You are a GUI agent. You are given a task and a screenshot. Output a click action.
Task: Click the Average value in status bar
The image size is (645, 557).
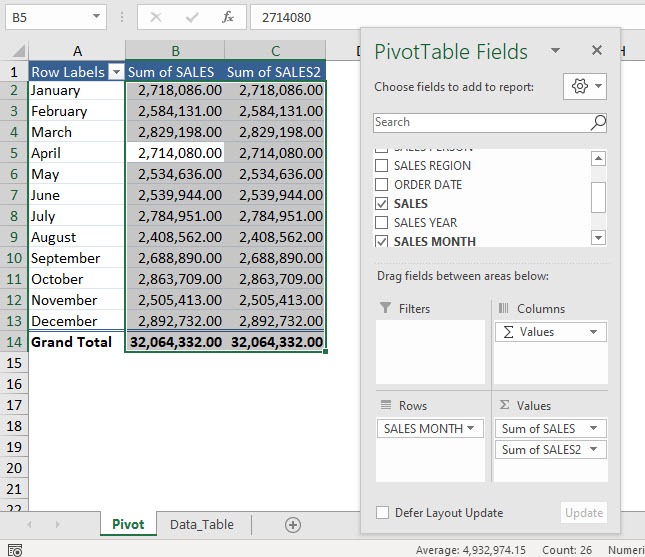(471, 550)
